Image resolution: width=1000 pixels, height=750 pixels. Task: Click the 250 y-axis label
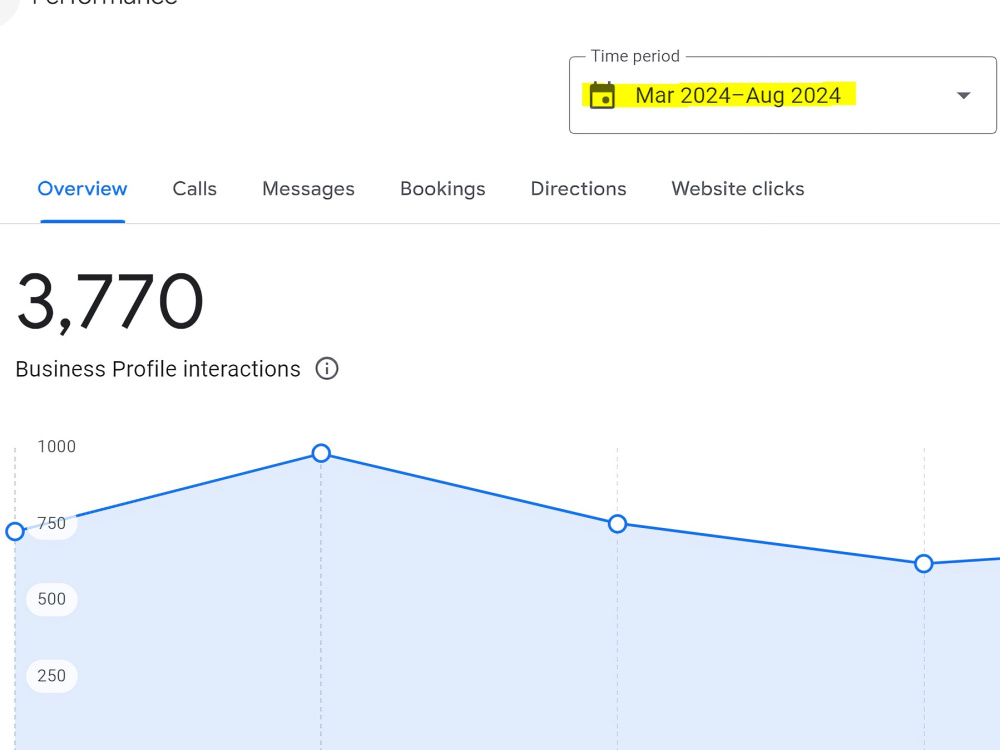pyautogui.click(x=52, y=676)
